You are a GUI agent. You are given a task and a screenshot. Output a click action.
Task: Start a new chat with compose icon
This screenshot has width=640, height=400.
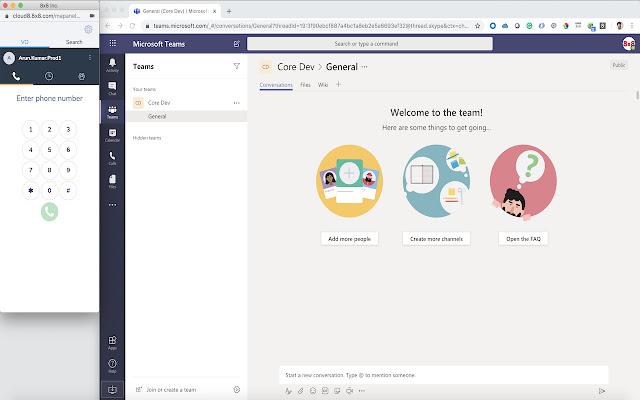click(237, 44)
